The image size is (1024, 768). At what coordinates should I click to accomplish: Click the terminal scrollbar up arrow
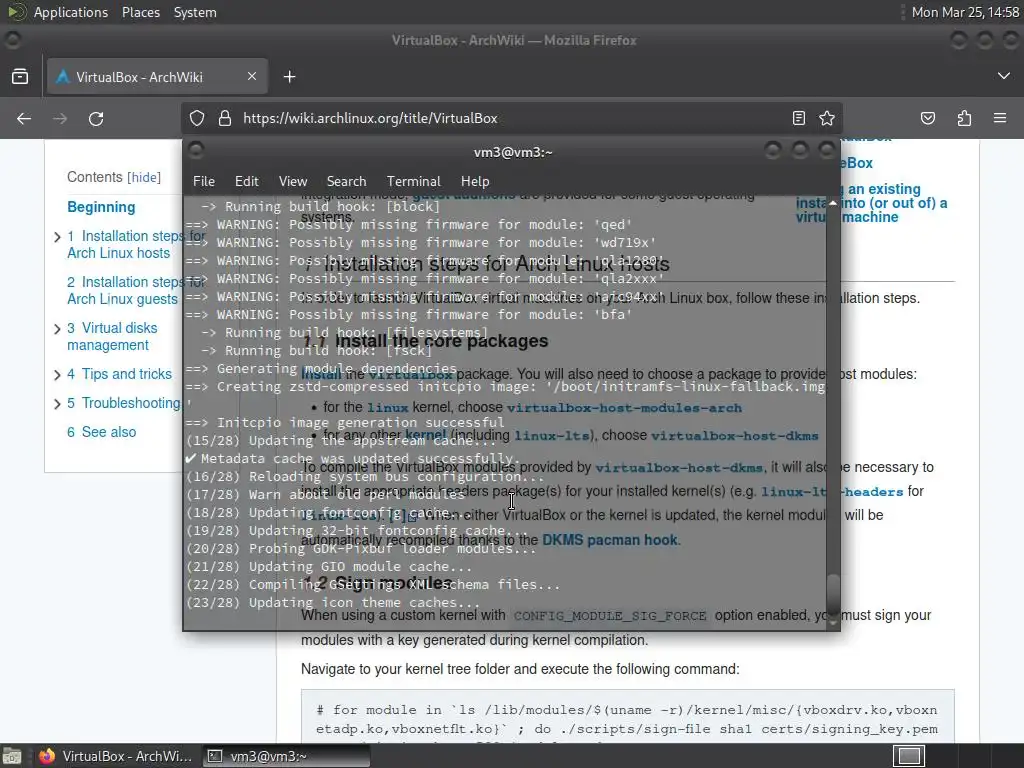point(833,203)
